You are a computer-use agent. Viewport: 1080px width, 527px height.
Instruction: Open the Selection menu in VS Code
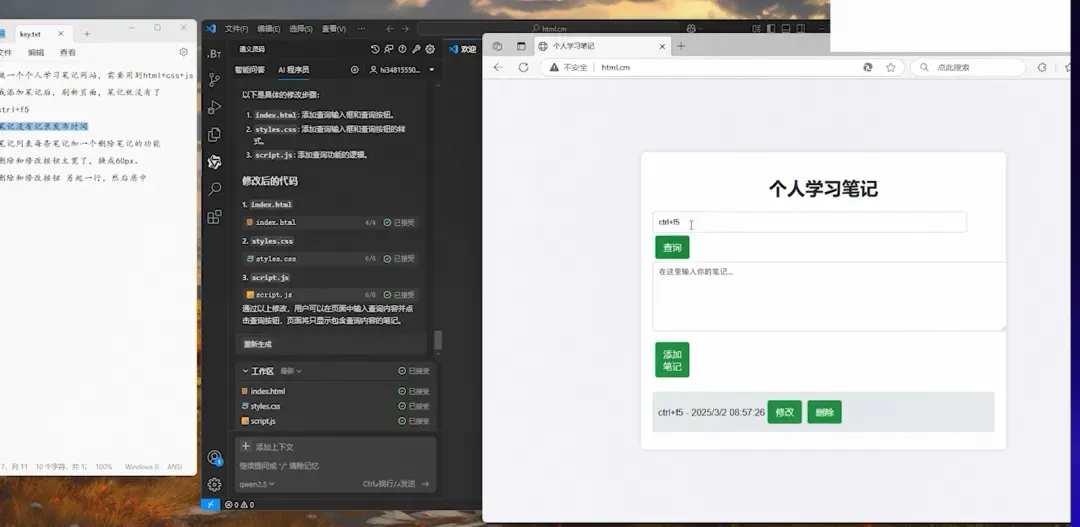coord(301,29)
